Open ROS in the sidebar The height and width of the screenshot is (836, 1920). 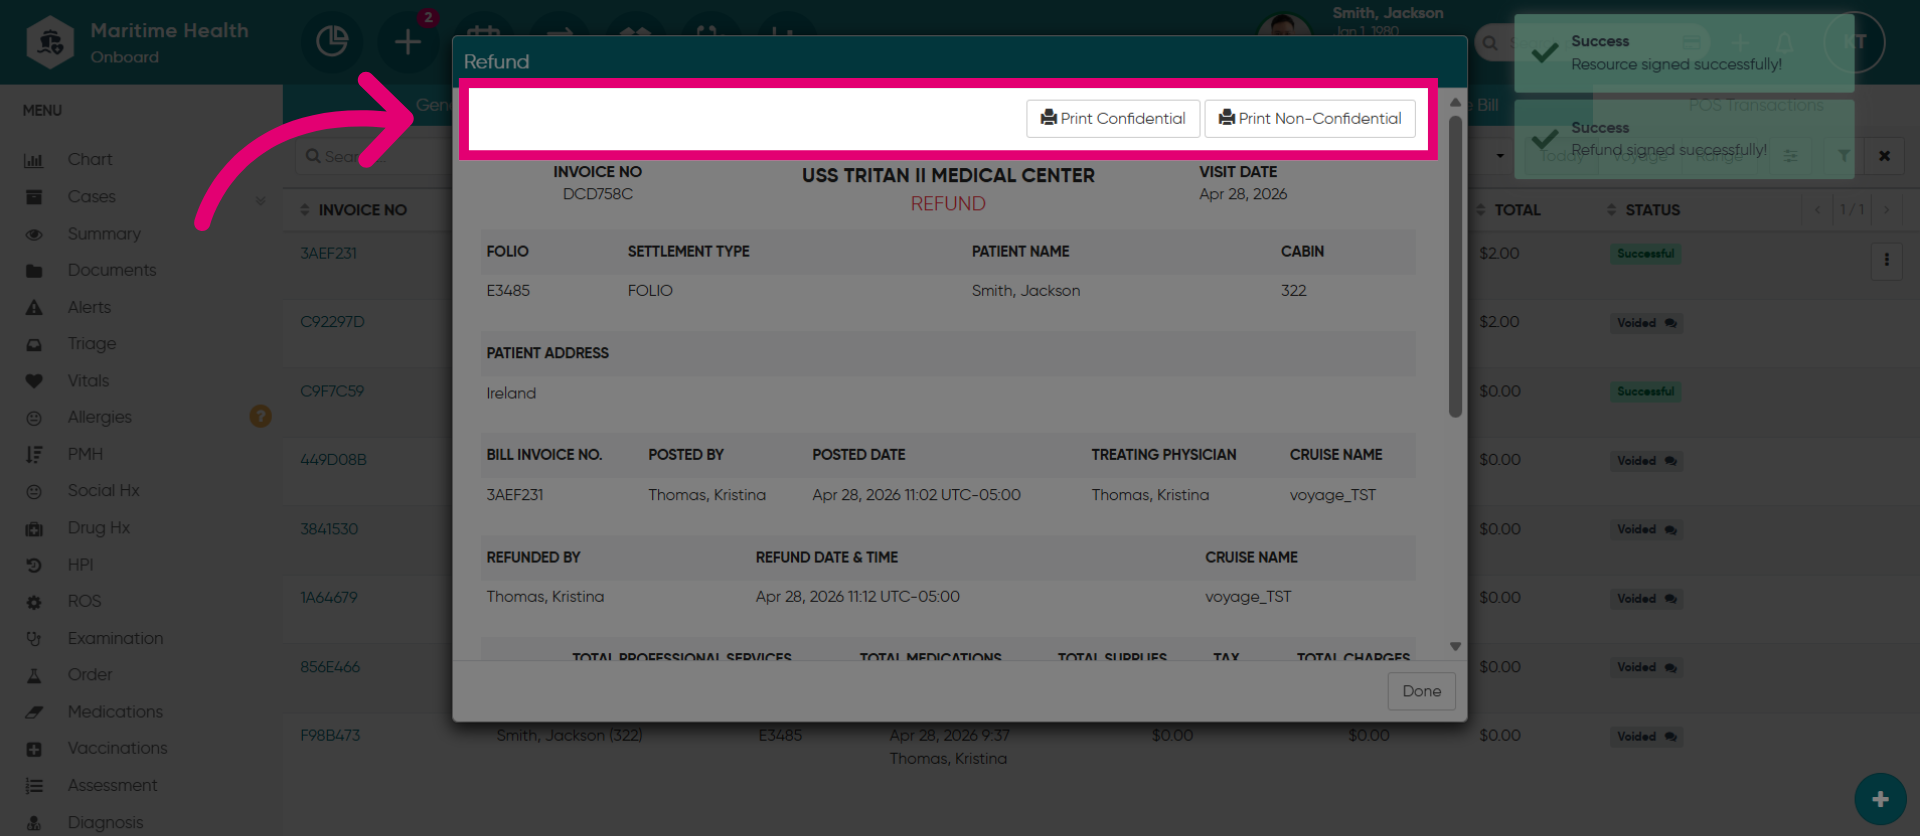pyautogui.click(x=84, y=601)
